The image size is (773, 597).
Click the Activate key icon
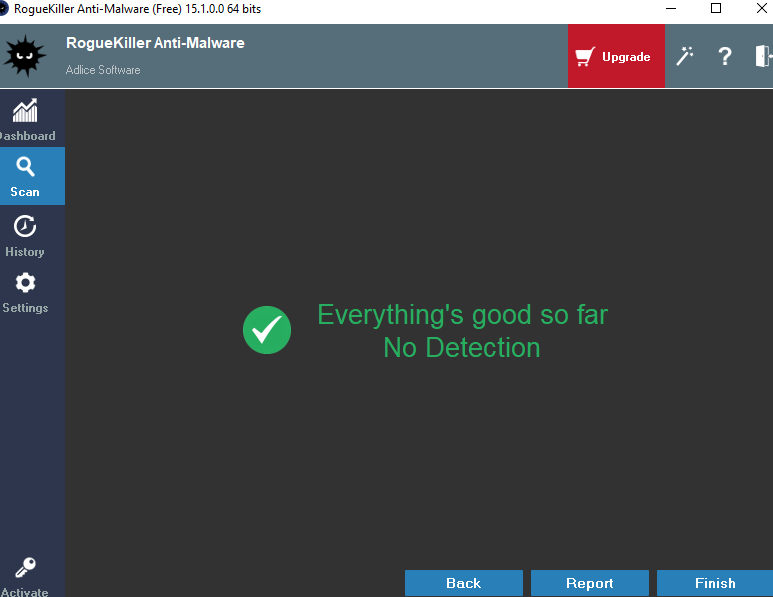[x=25, y=567]
